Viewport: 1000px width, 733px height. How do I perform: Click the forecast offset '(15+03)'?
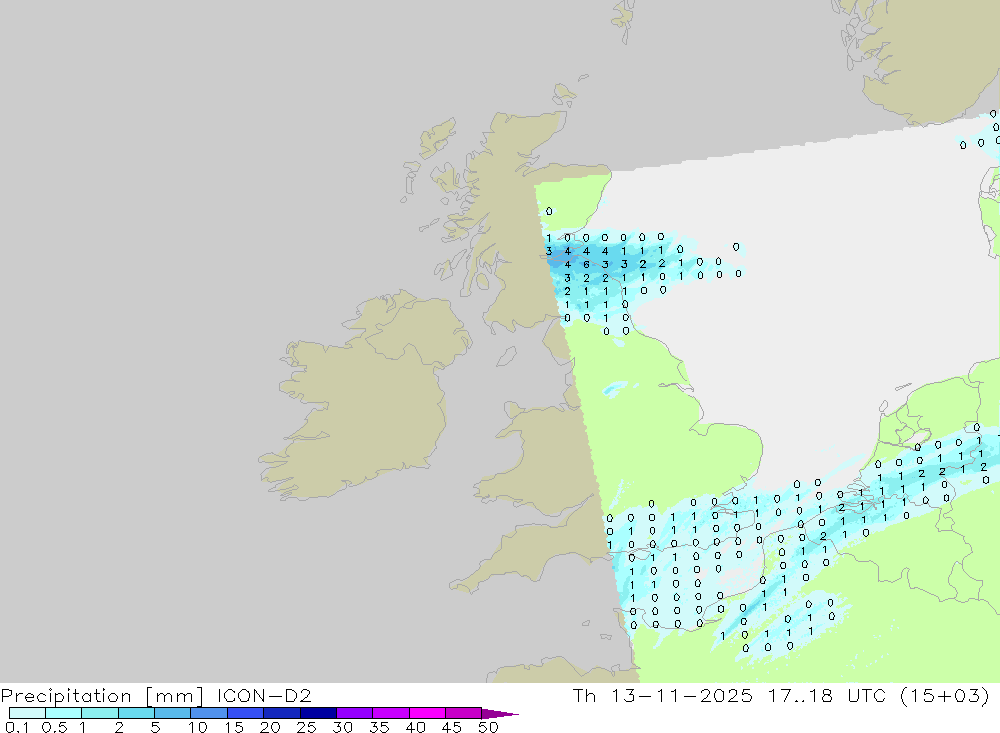945,695
